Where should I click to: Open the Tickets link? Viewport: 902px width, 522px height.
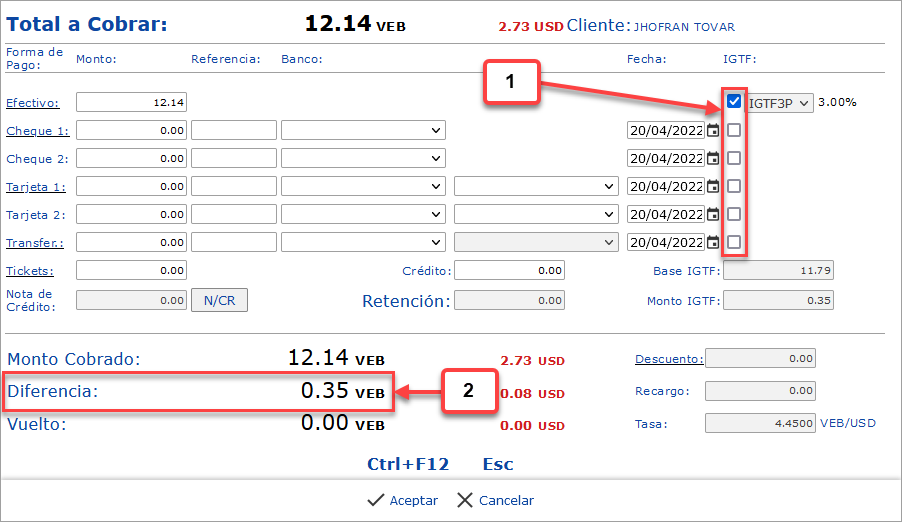(30, 270)
